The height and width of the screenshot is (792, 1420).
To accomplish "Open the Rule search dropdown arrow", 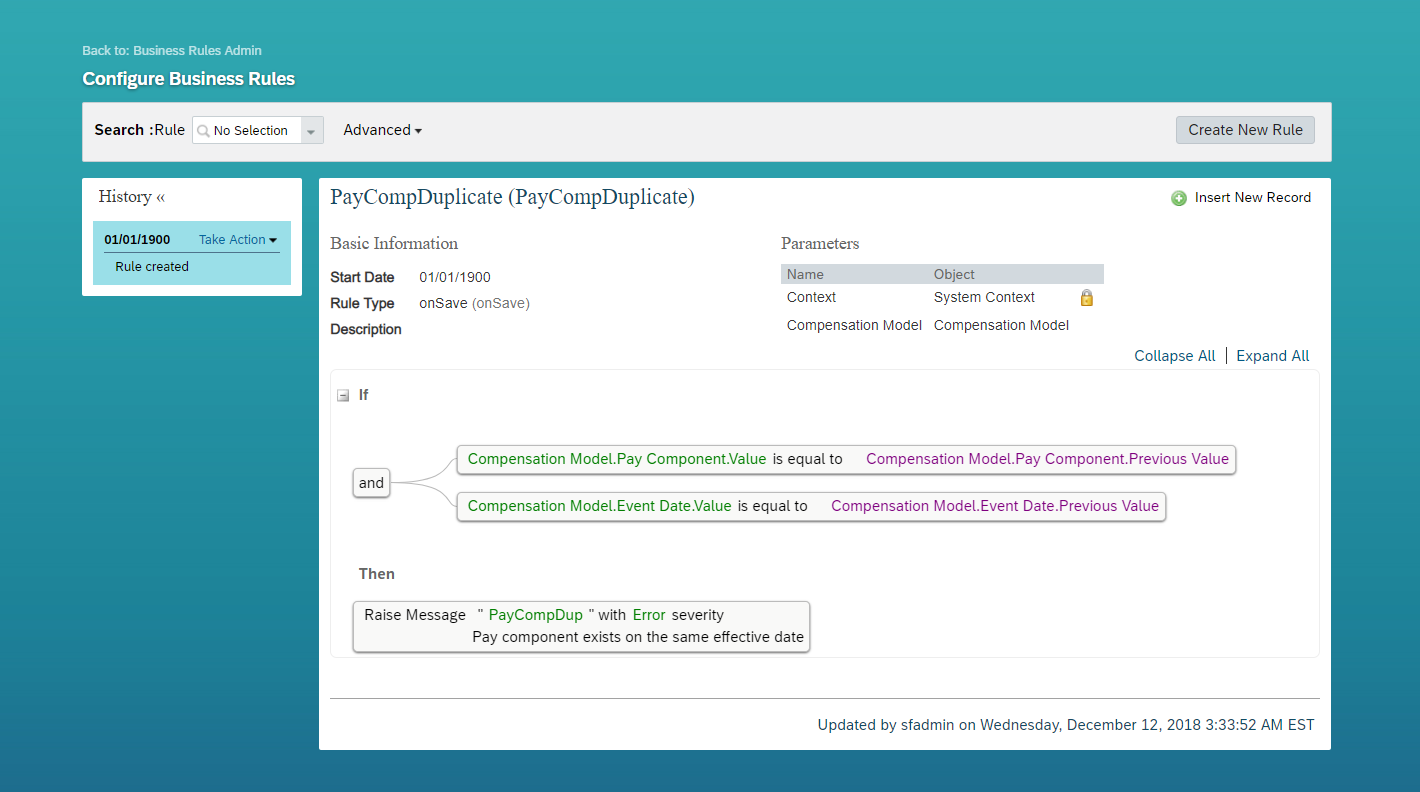I will [x=312, y=131].
